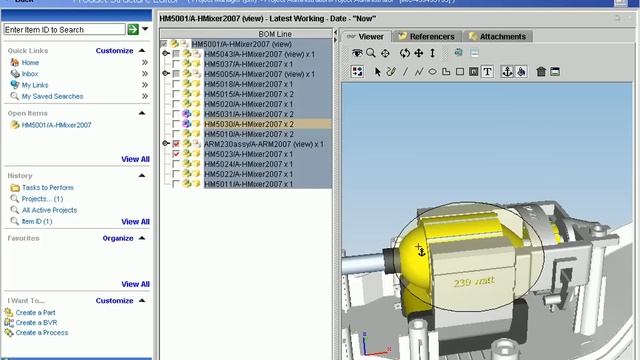
Task: Switch to the Attachments tab
Action: [x=498, y=37]
